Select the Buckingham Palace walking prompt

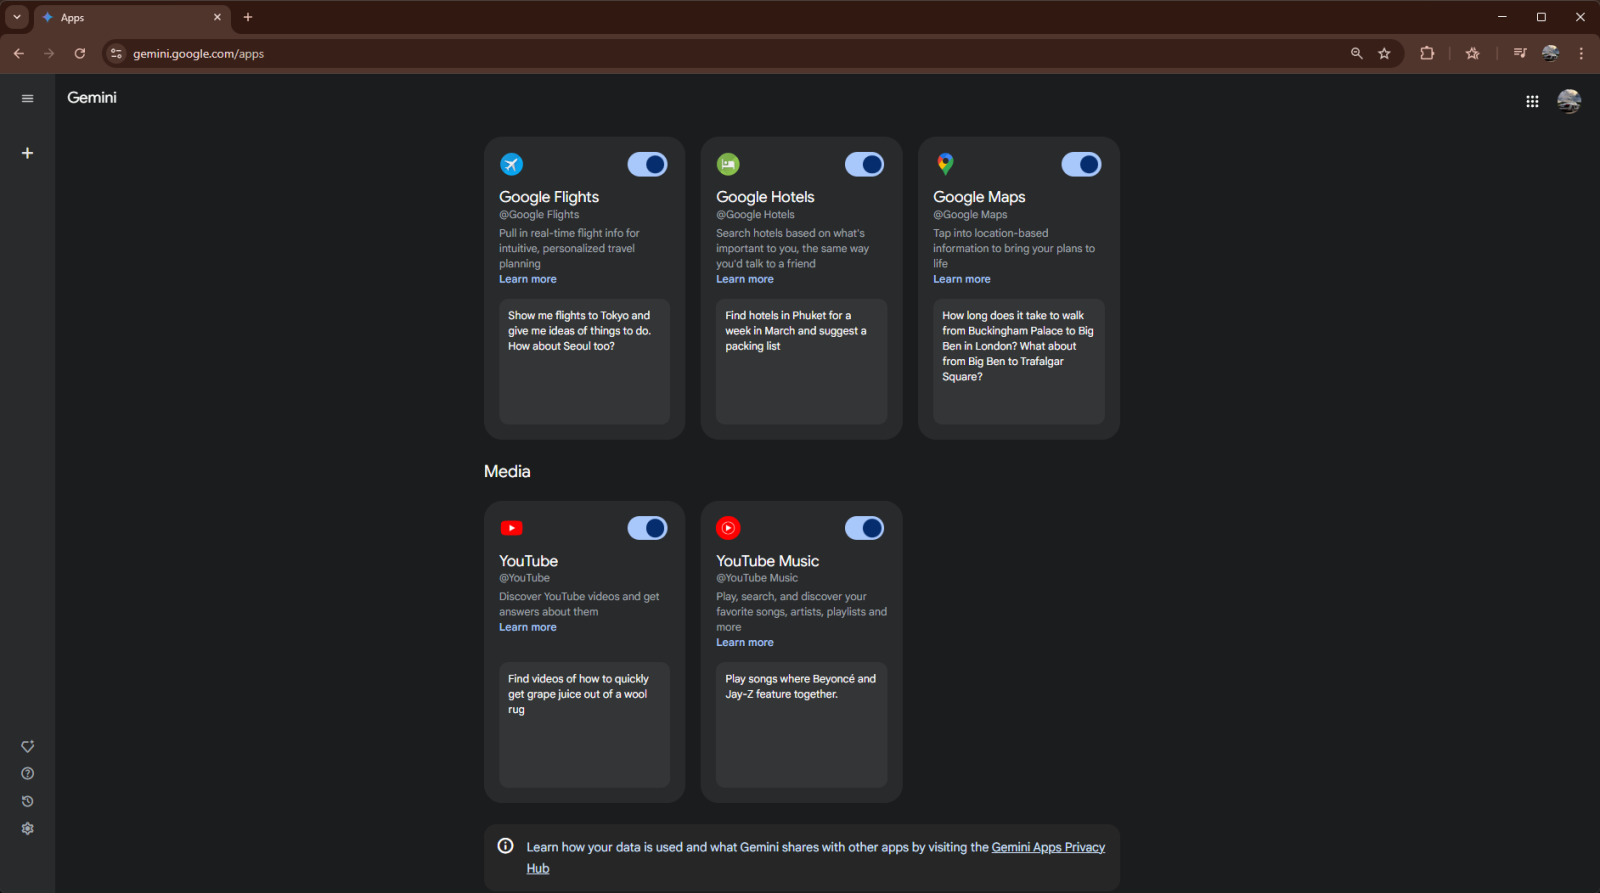[x=1019, y=361]
